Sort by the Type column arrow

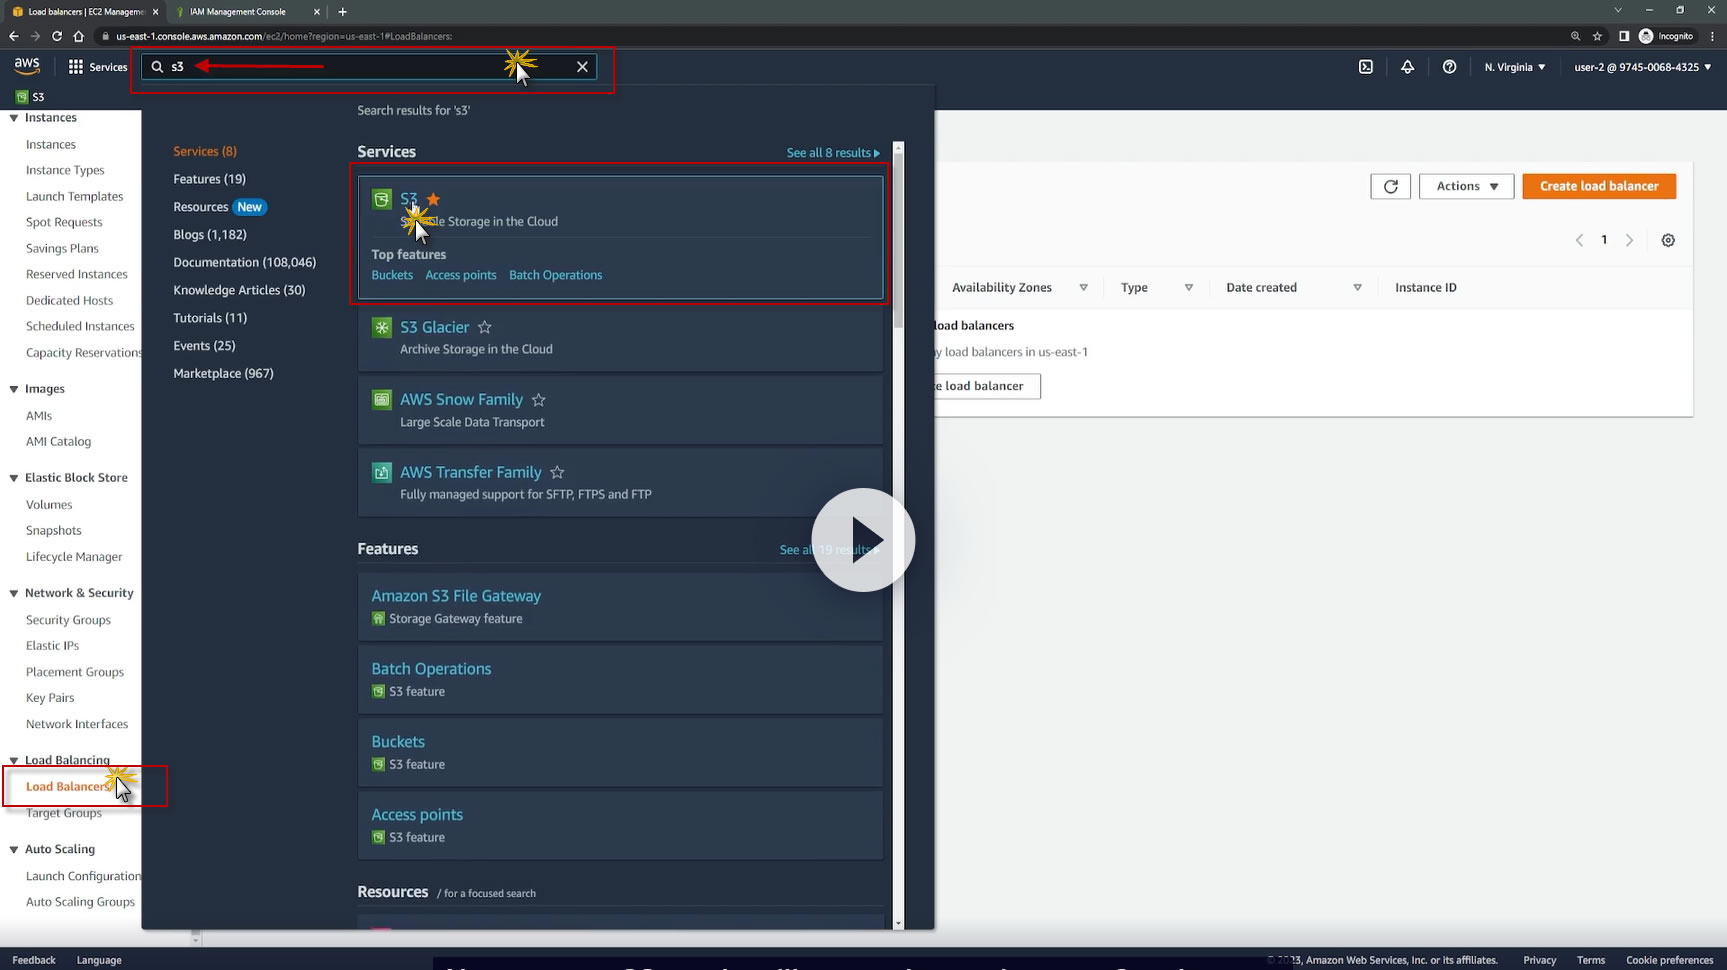pyautogui.click(x=1188, y=288)
